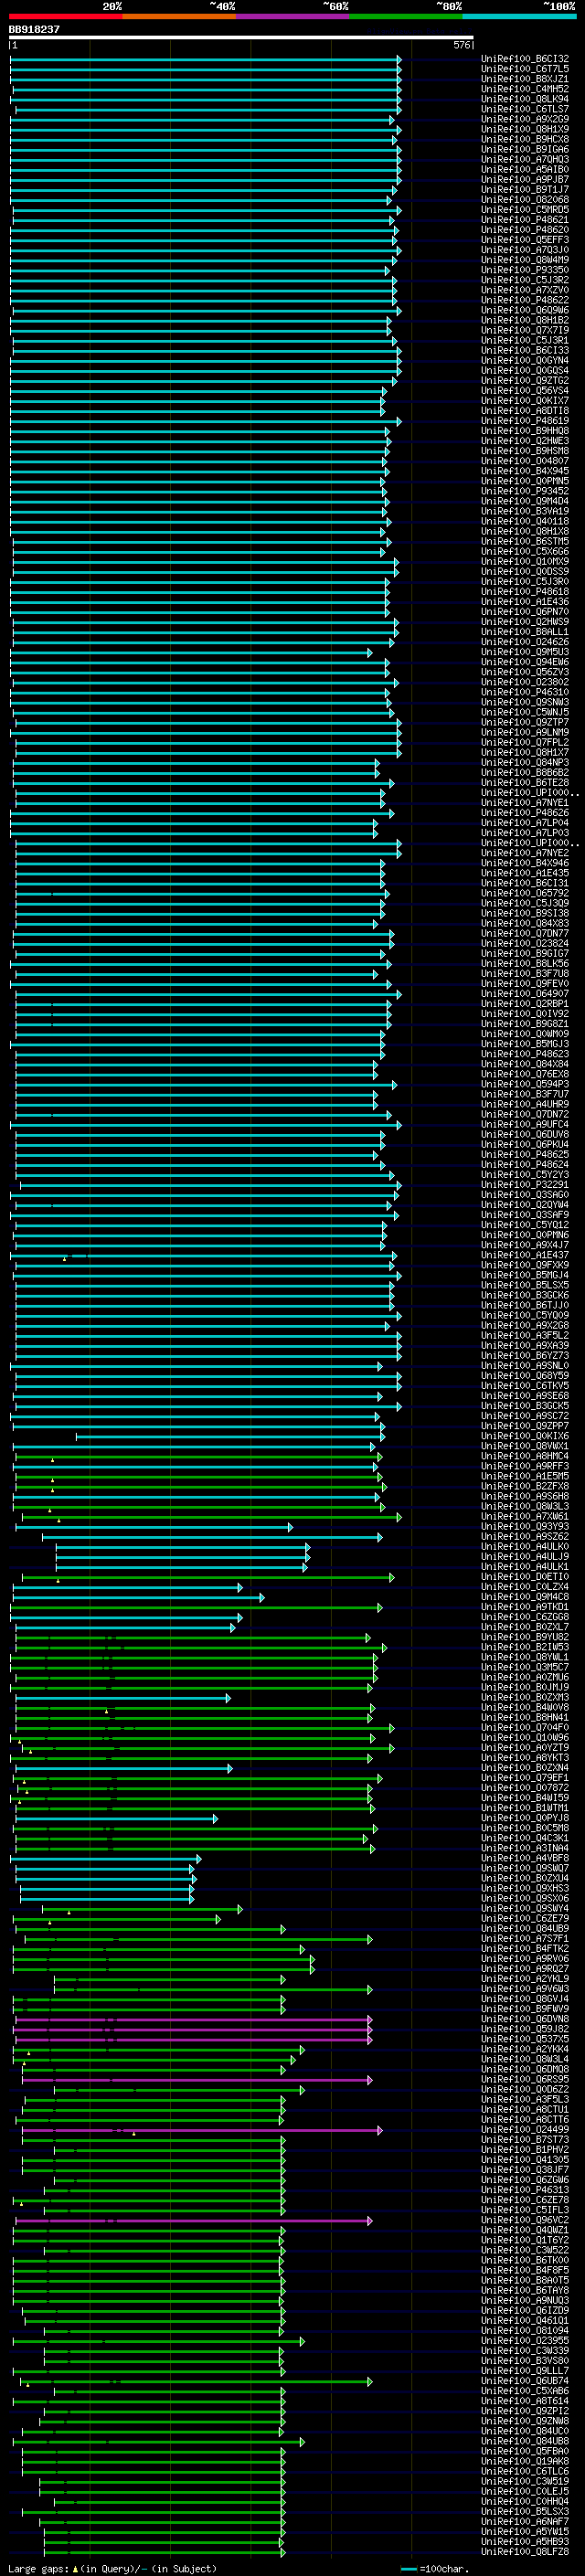Click the cyan alignment bar for UniRef100_Q93Y93
The image size is (585, 2576).
(x=154, y=1527)
